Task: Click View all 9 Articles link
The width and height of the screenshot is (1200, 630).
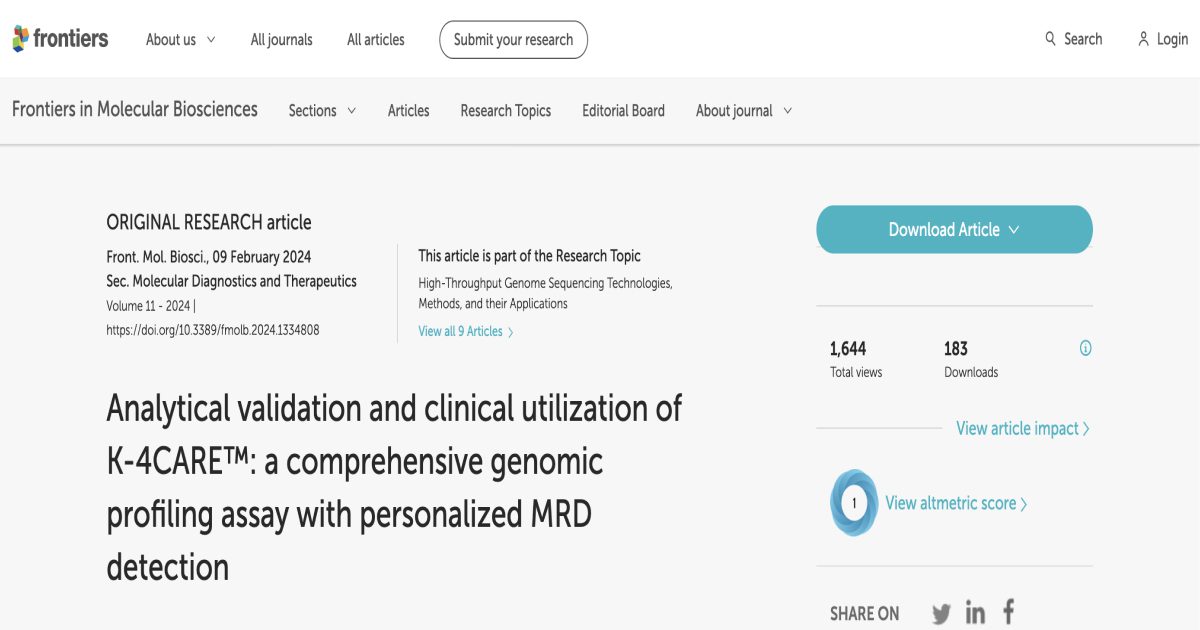Action: 464,331
